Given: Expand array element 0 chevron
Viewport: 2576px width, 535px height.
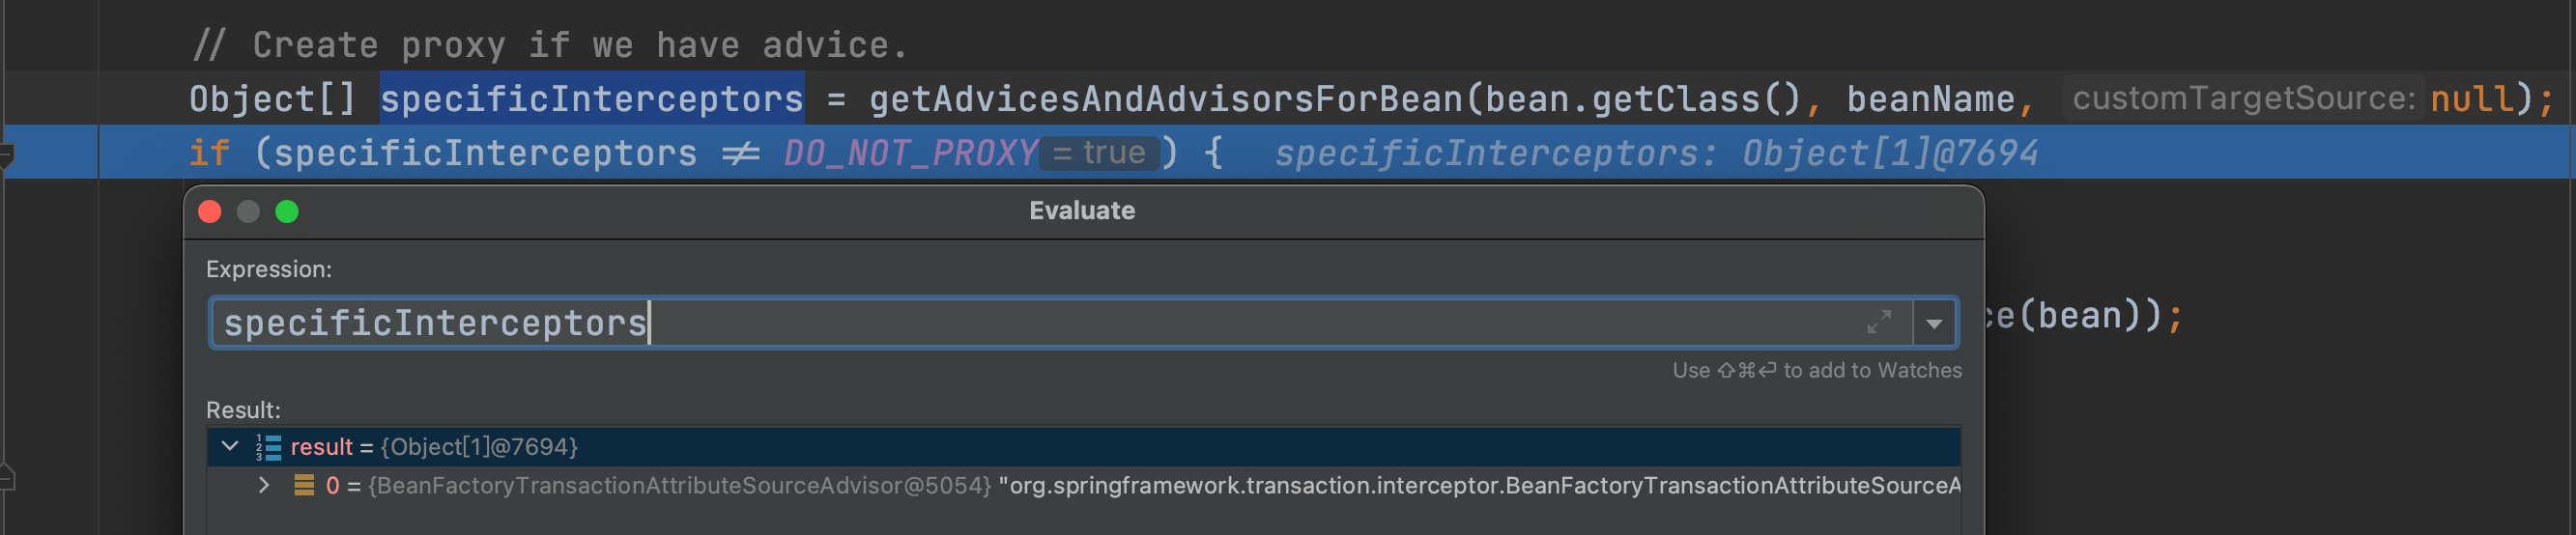Looking at the screenshot, I should point(263,485).
